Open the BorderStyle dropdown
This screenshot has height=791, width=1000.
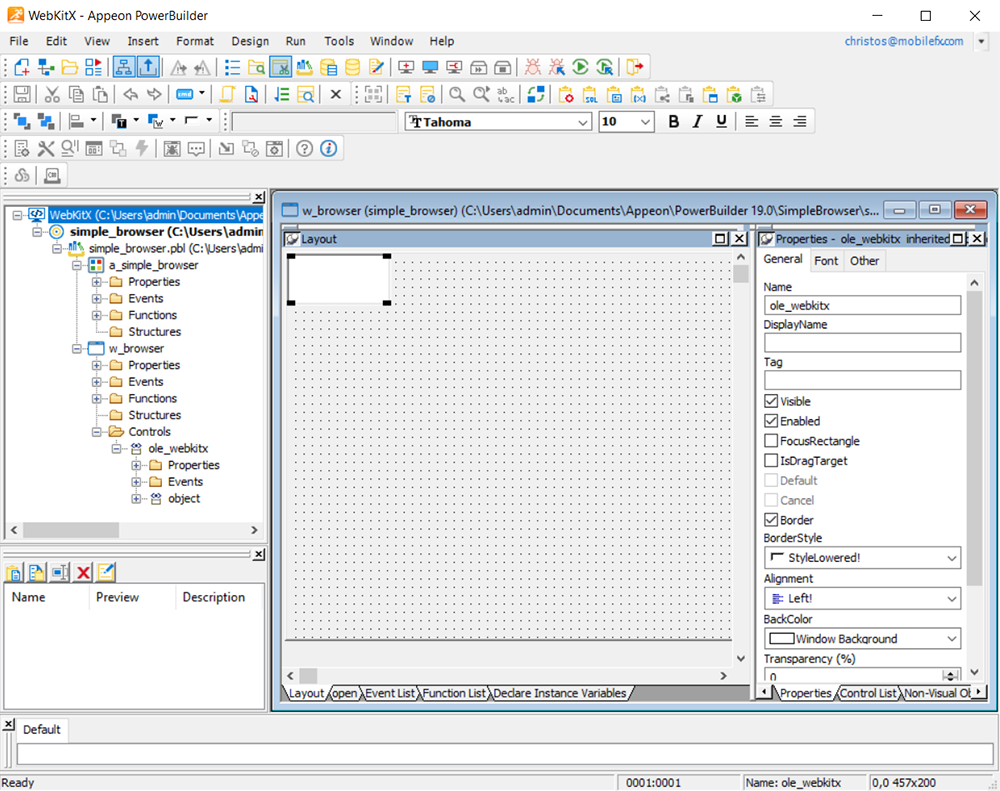[862, 558]
